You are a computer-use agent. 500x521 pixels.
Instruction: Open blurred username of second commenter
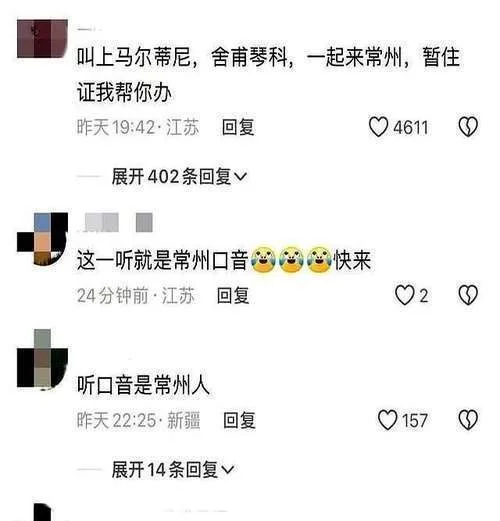point(115,222)
